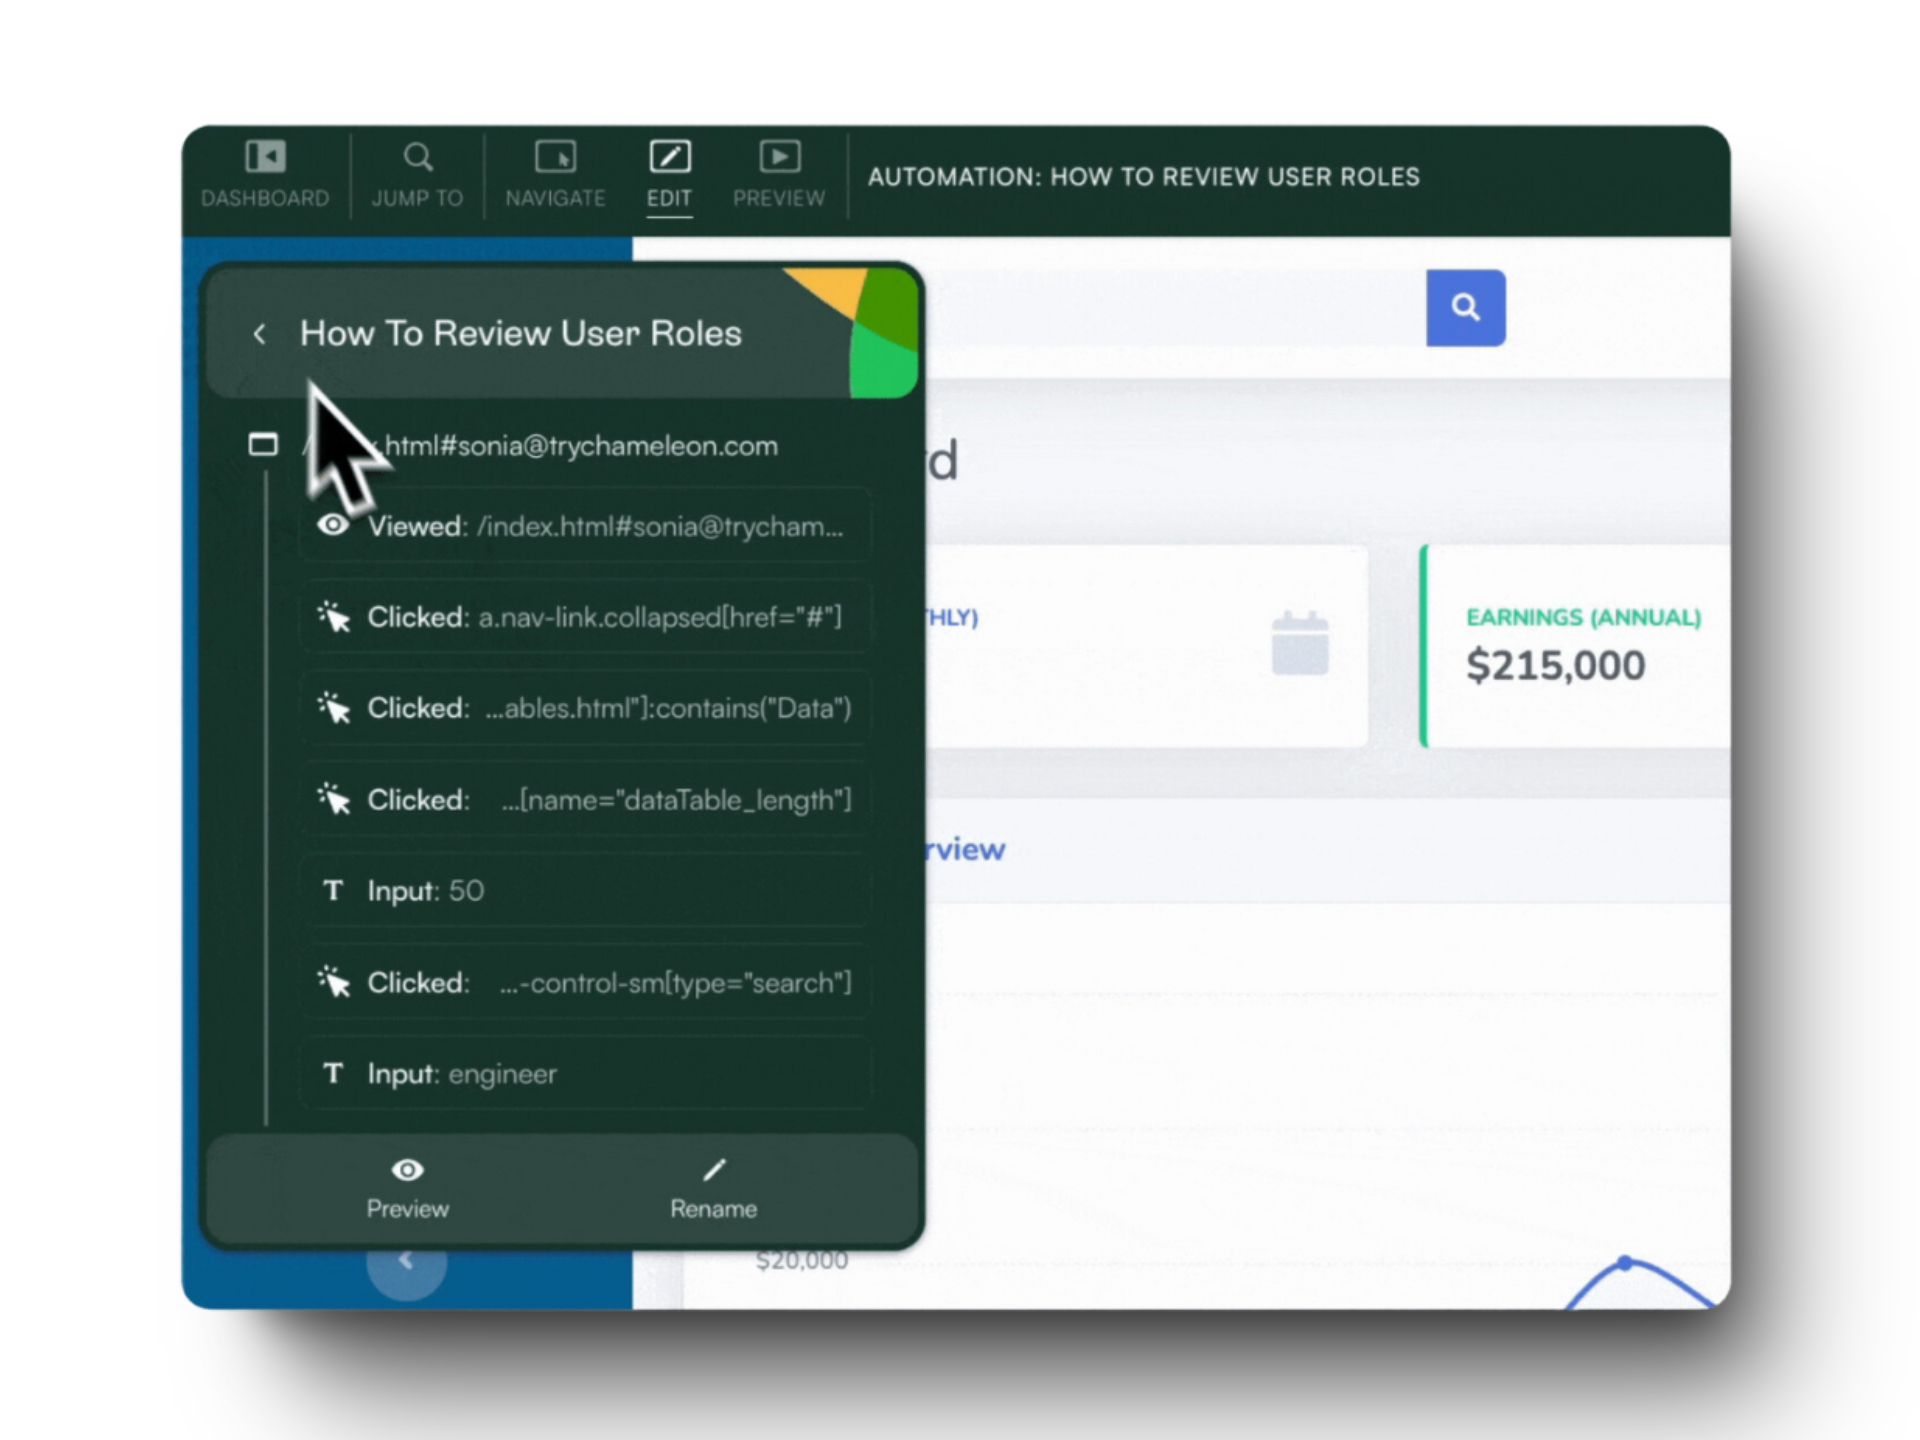Click cursor icon on type="search" step
Screen dimensions: 1920x1440
coord(333,983)
